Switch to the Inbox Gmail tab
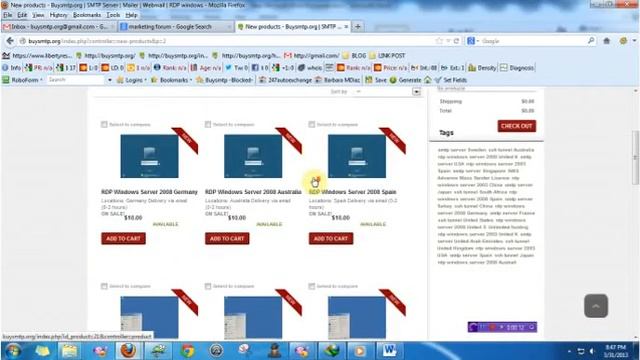This screenshot has height=360, width=640. [x=58, y=27]
